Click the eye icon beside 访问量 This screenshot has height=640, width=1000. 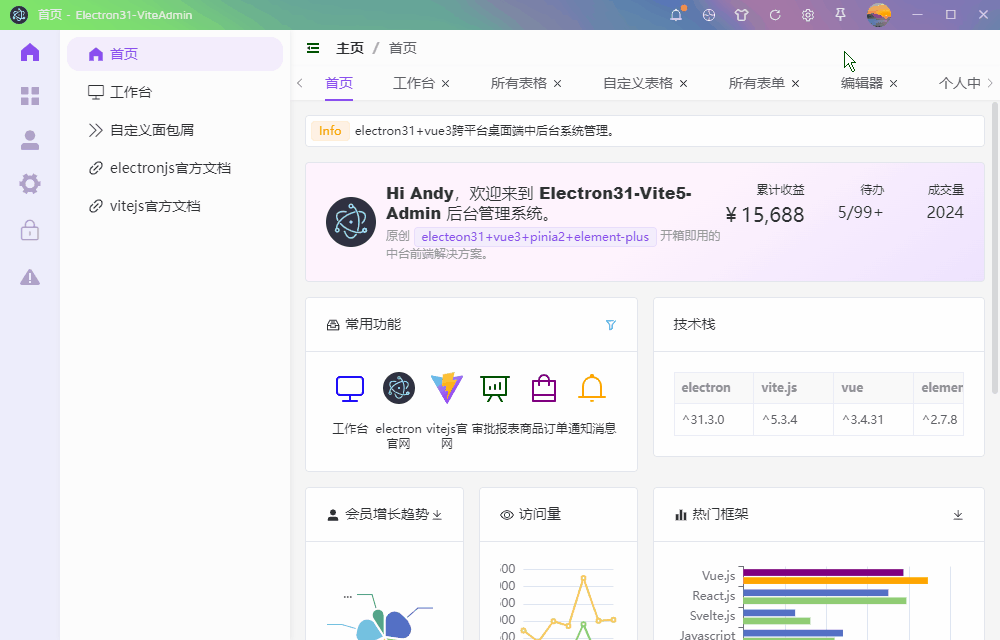click(x=506, y=515)
